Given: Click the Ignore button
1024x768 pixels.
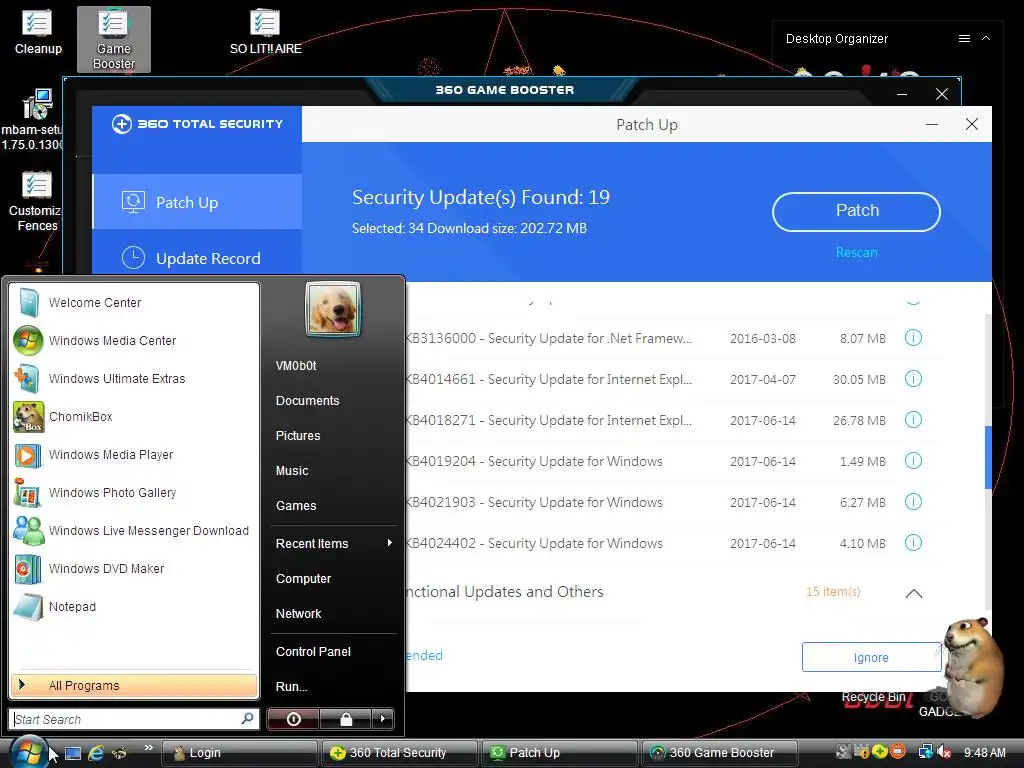Looking at the screenshot, I should [x=871, y=657].
